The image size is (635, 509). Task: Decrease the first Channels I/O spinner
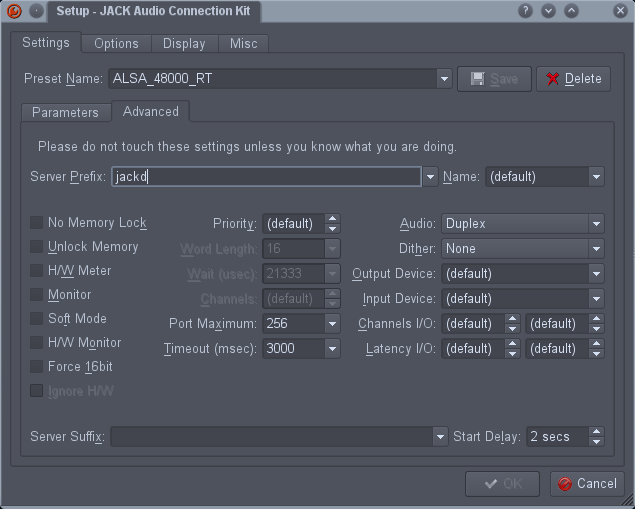(x=512, y=328)
